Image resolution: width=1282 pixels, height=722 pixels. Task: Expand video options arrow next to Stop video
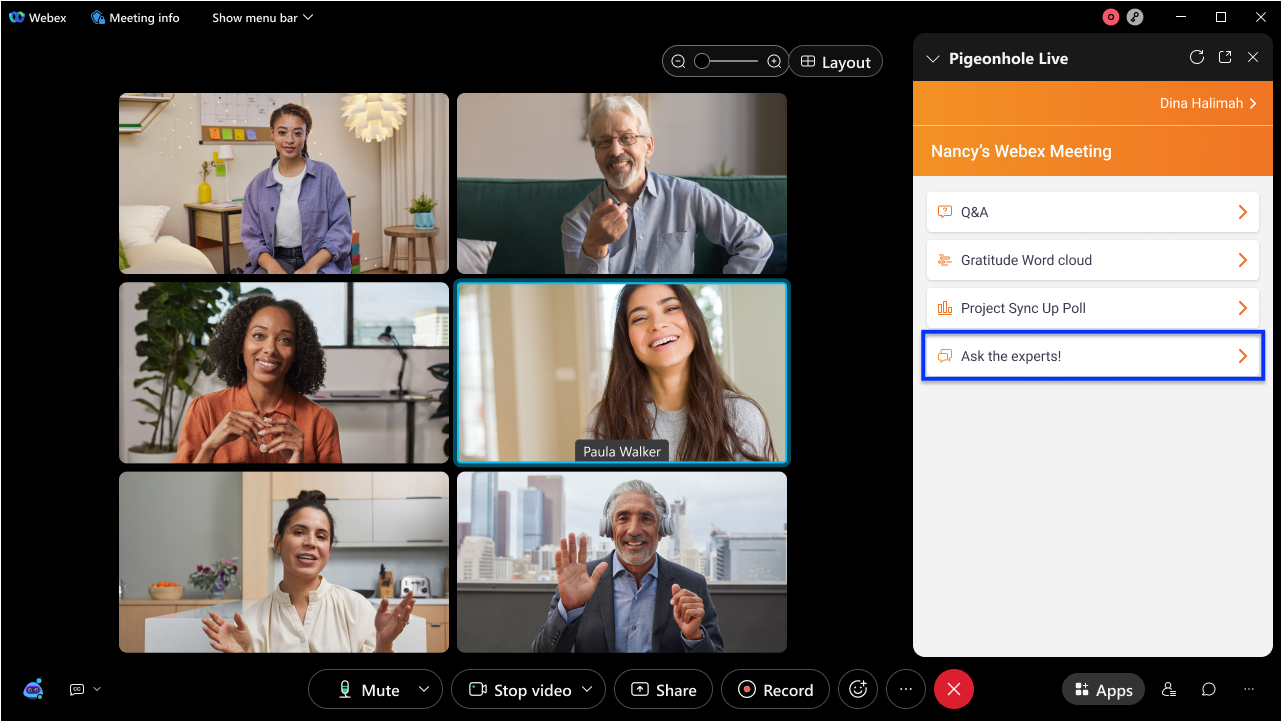point(588,690)
